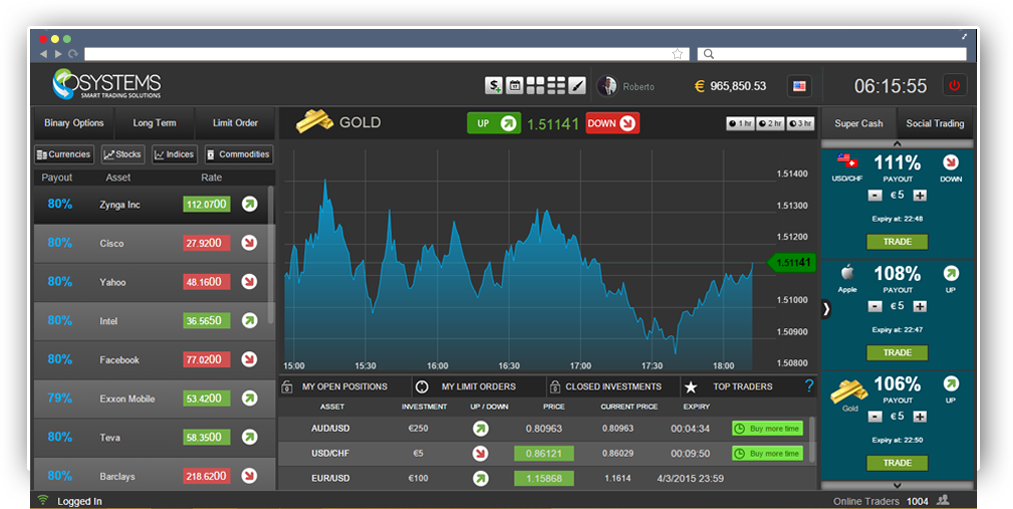Click the open positions table scrollbar

[x=812, y=439]
